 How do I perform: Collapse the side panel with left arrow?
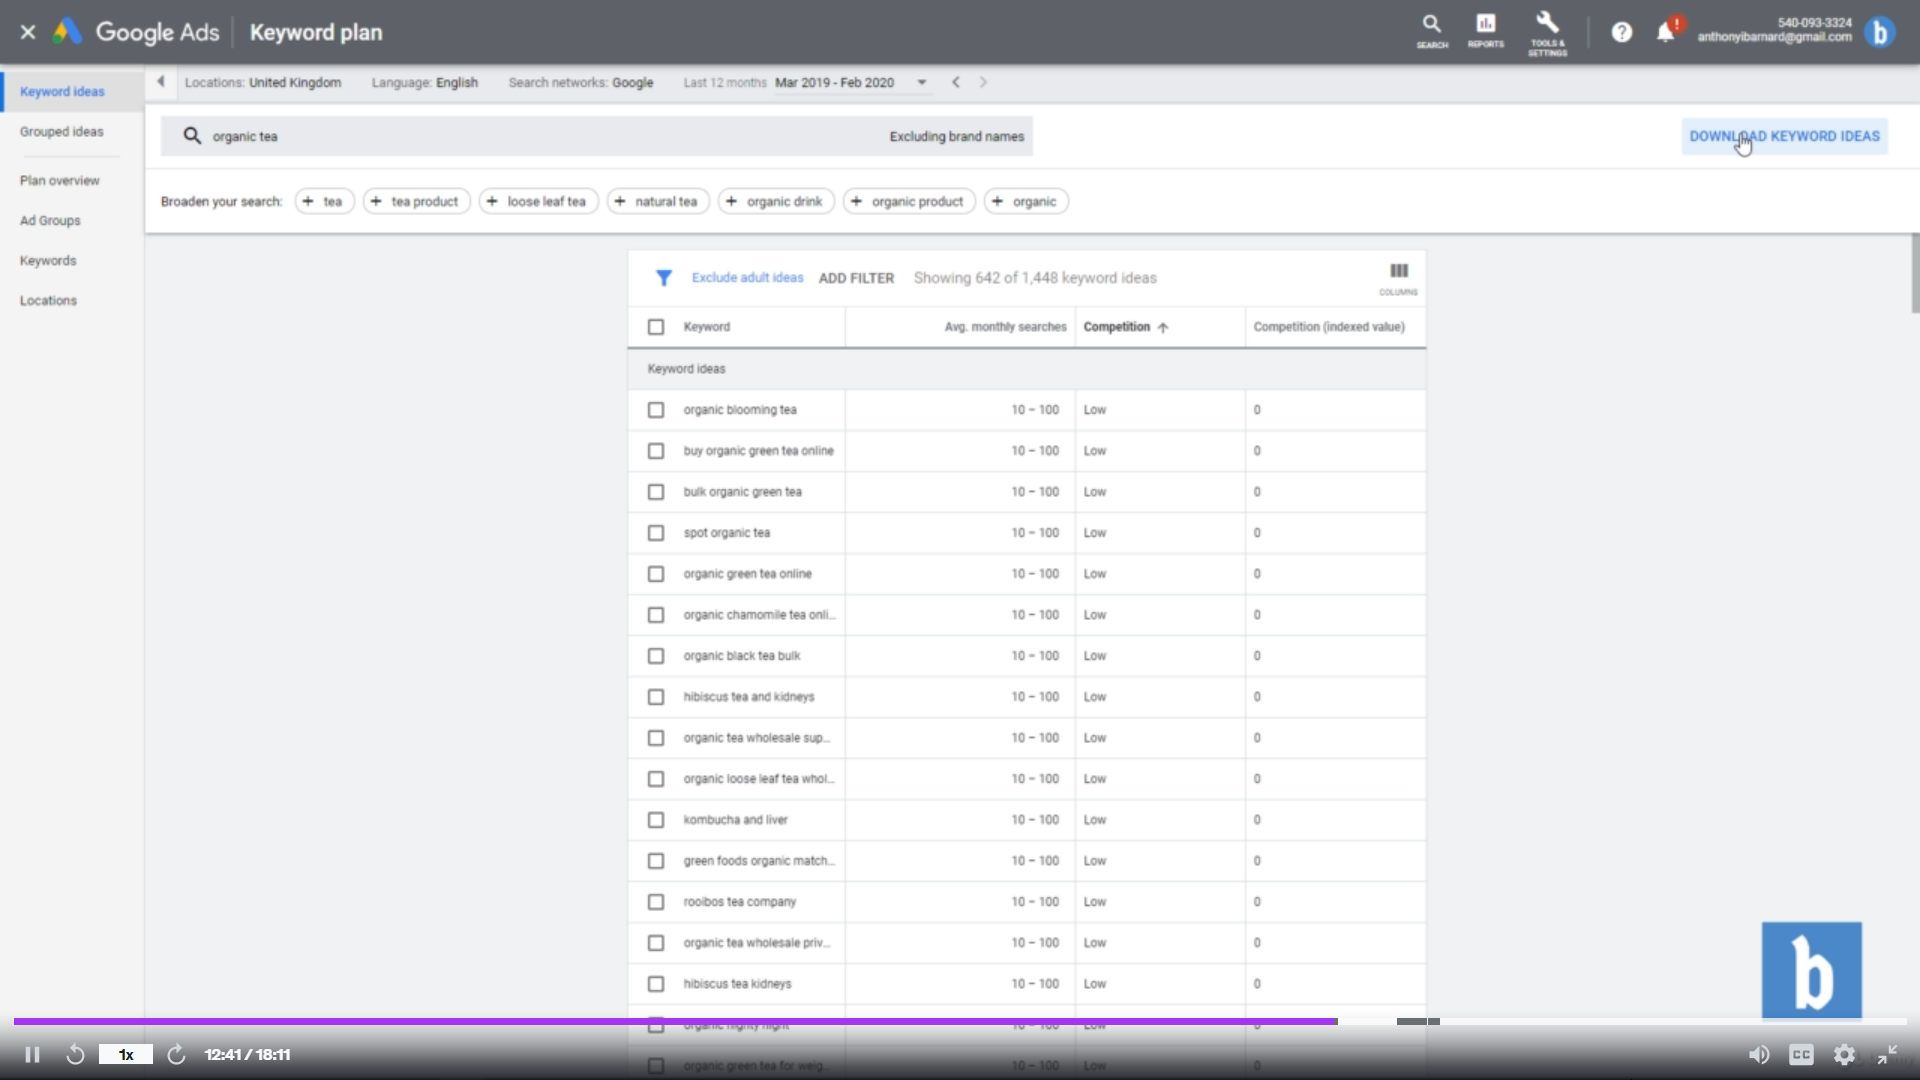[x=161, y=82]
